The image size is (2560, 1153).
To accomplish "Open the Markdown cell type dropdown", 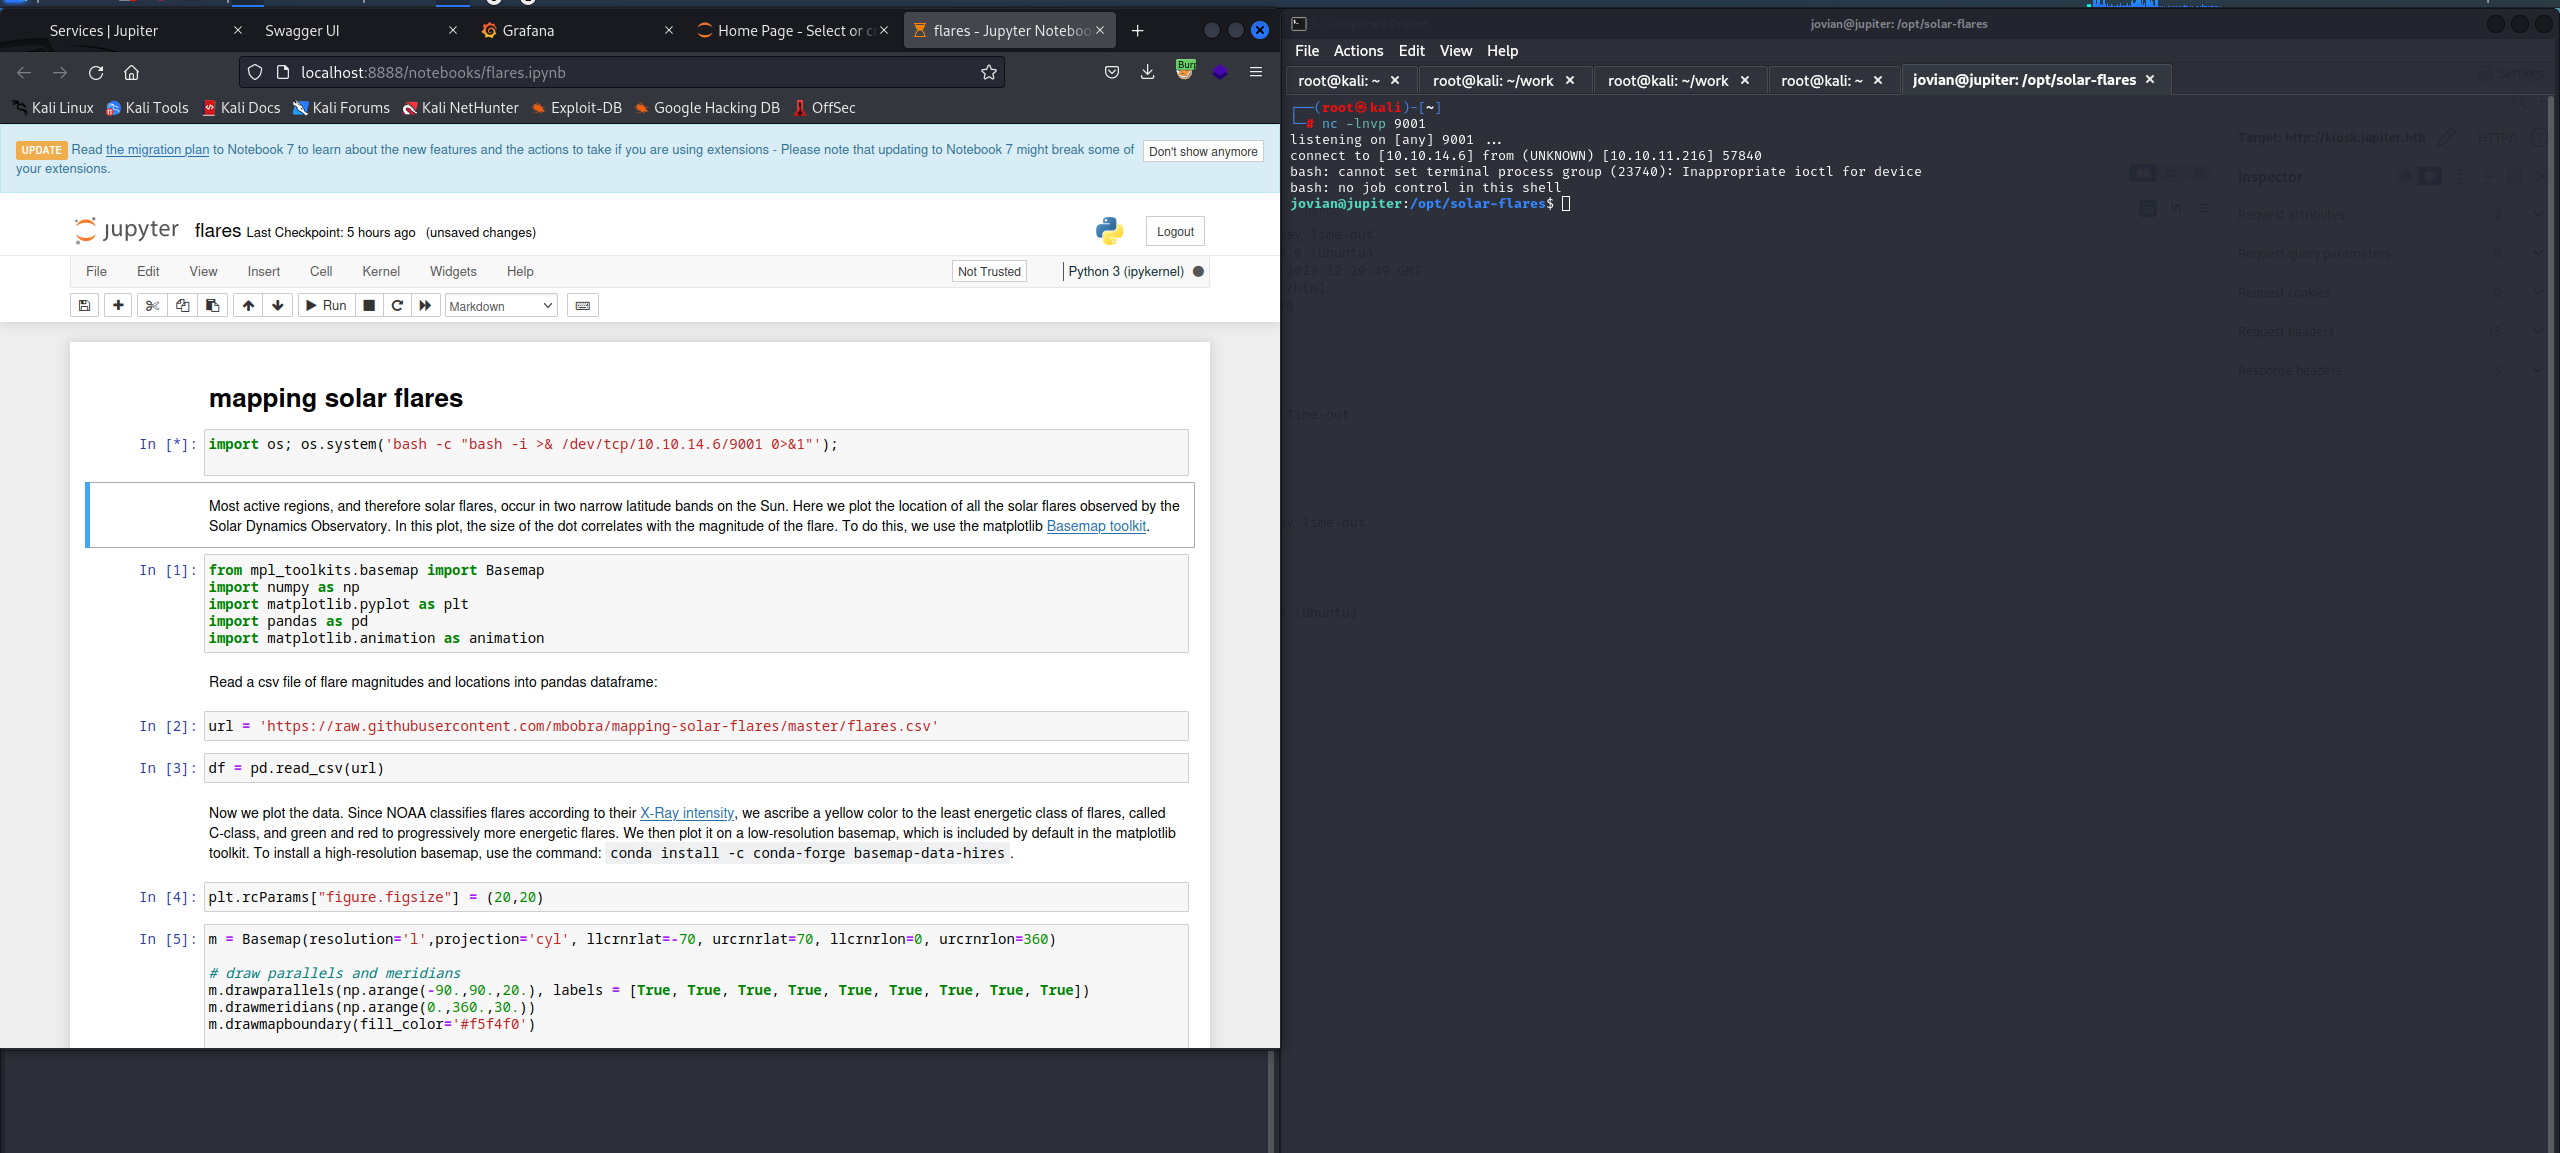I will point(500,306).
